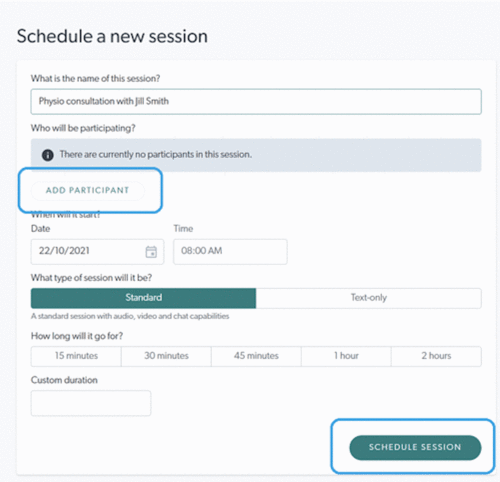Pick the 45 minutes duration option
Viewport: 500px width, 482px height.
[x=256, y=356]
